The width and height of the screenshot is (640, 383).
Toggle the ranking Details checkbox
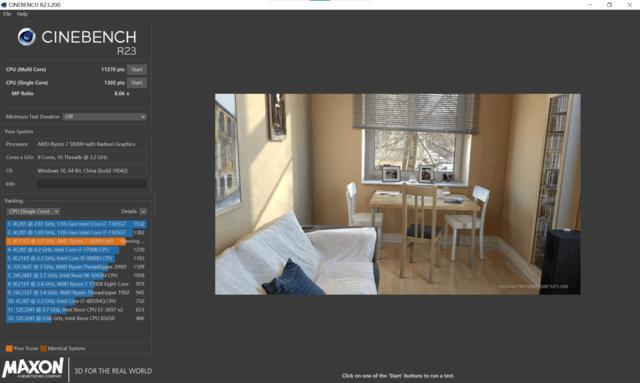point(143,212)
